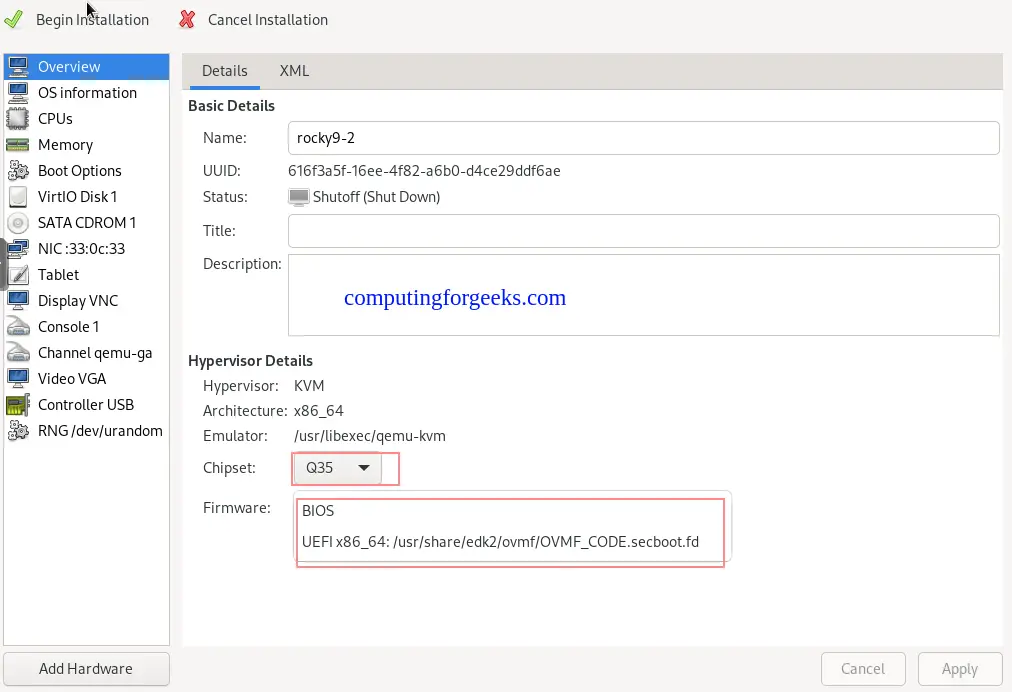
Task: Select Video VGA in the hardware list
Action: pos(86,378)
